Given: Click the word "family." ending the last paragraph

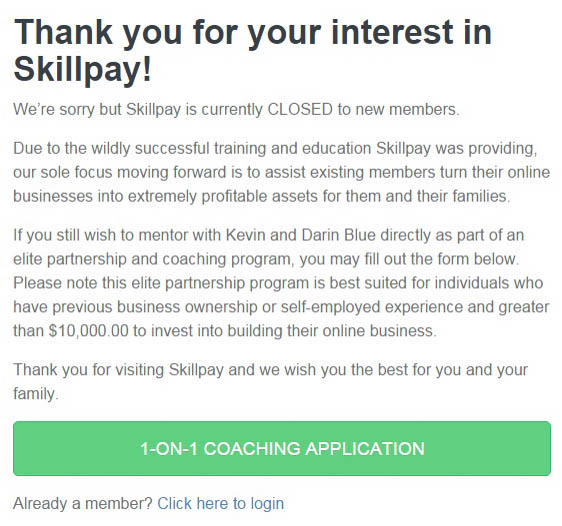Looking at the screenshot, I should tap(35, 394).
